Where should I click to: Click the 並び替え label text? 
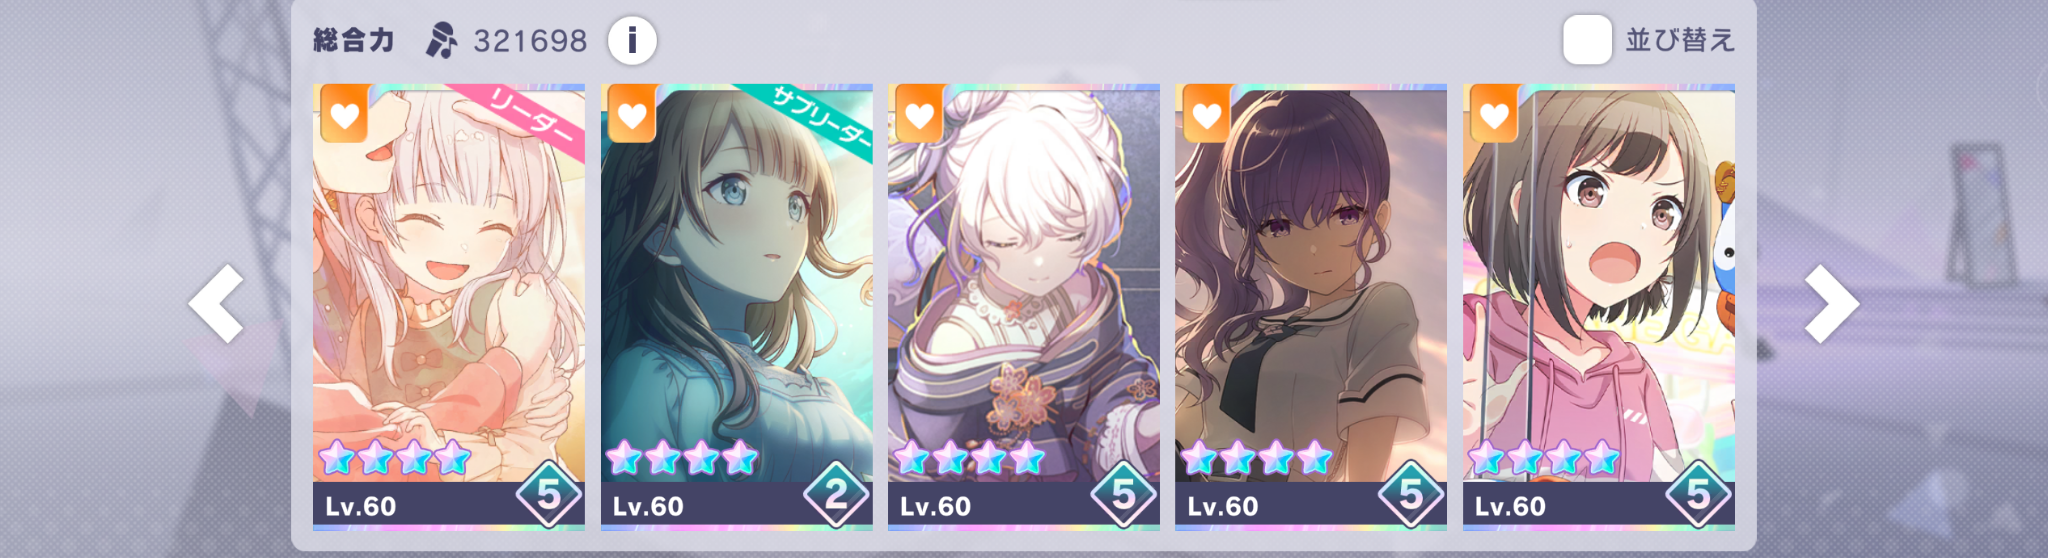tap(1680, 40)
